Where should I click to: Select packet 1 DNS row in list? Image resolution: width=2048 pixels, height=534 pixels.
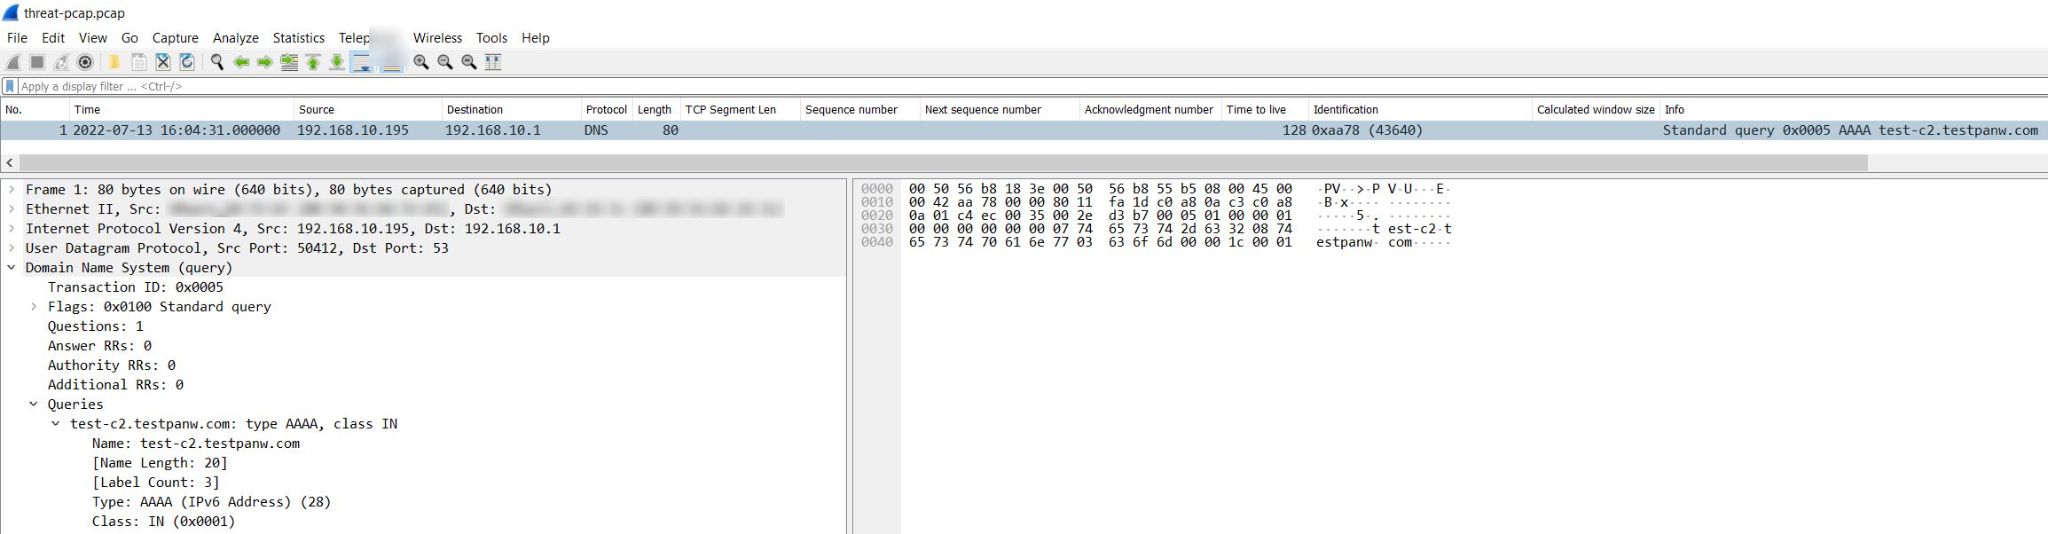[1024, 130]
